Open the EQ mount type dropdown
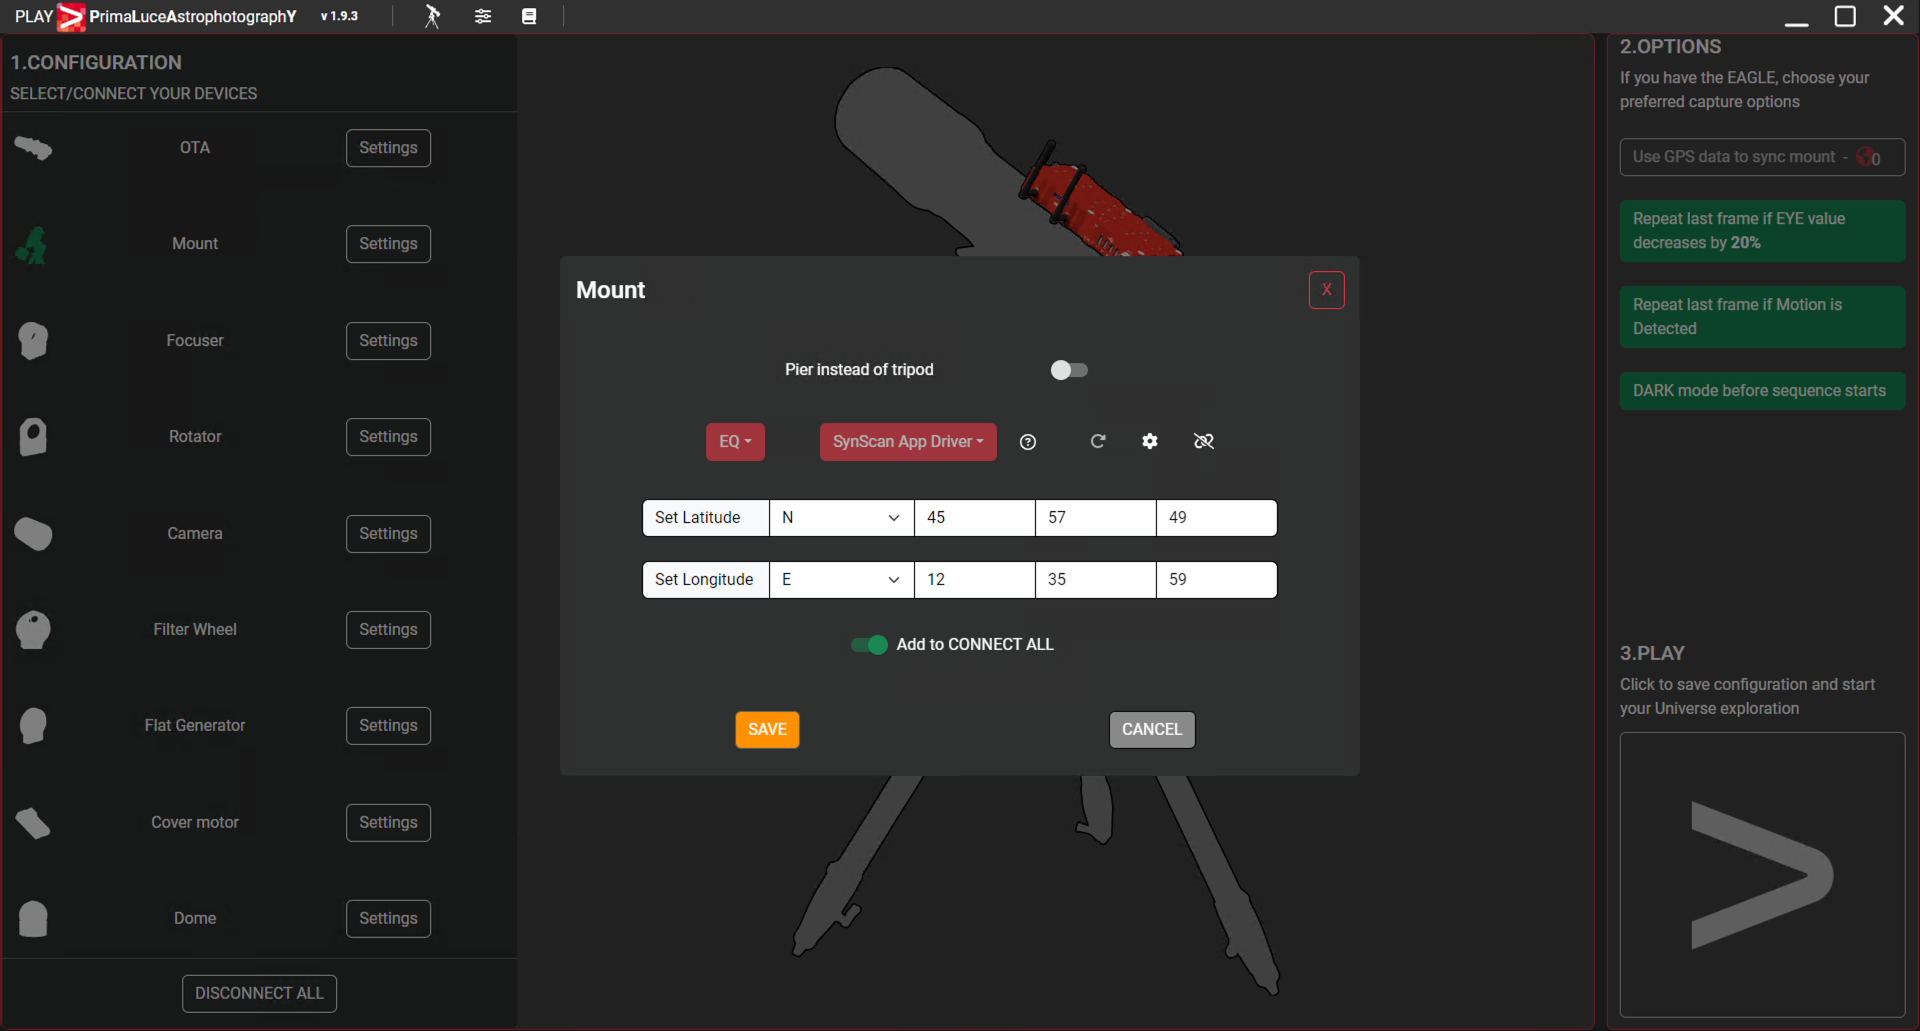The image size is (1920, 1031). (735, 442)
